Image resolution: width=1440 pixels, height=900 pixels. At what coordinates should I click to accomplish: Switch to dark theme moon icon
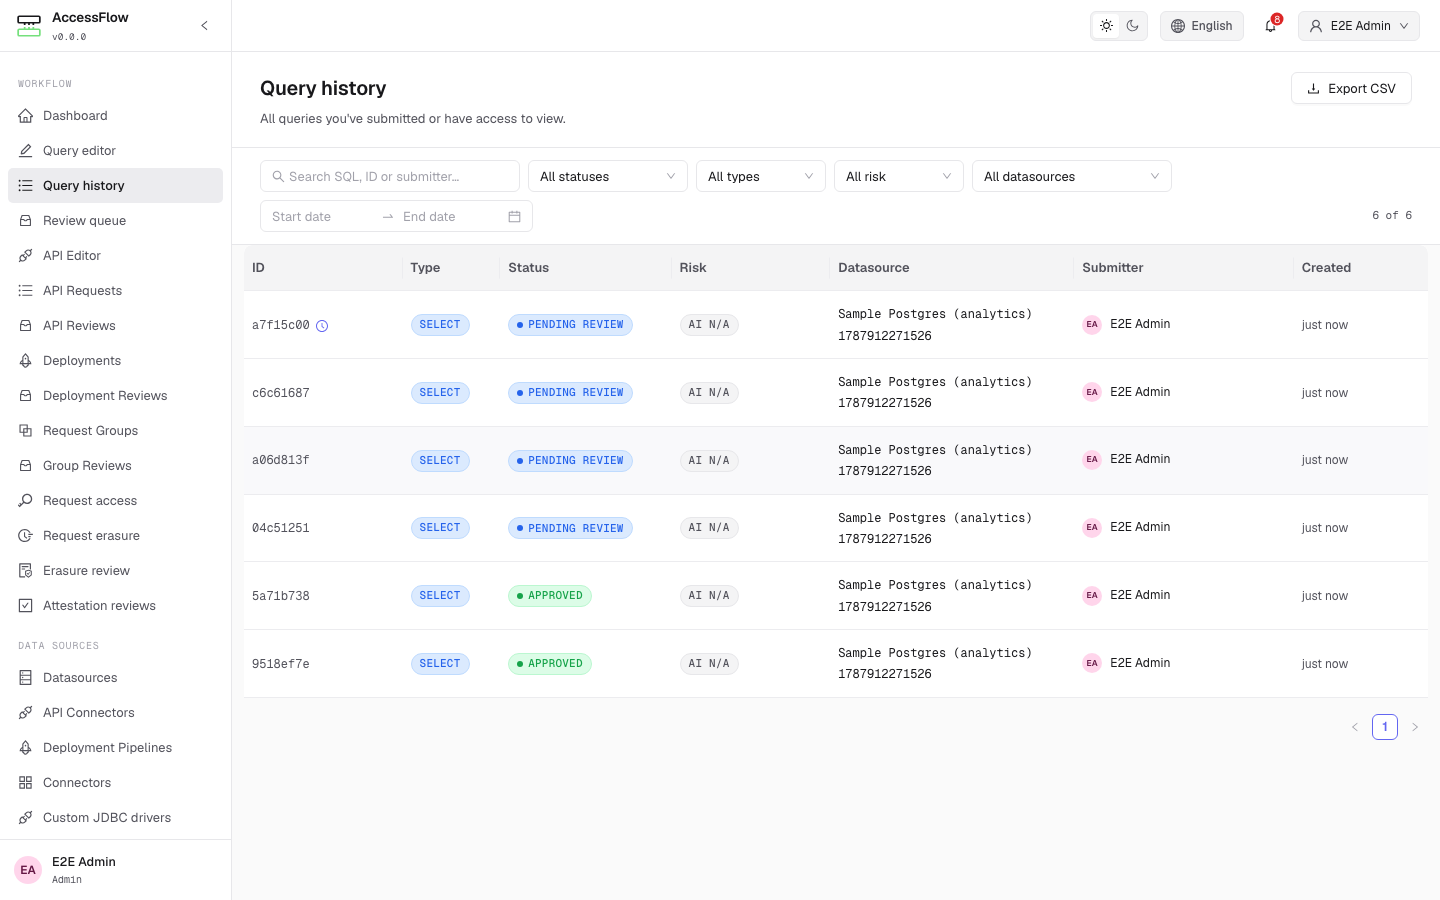pos(1132,26)
